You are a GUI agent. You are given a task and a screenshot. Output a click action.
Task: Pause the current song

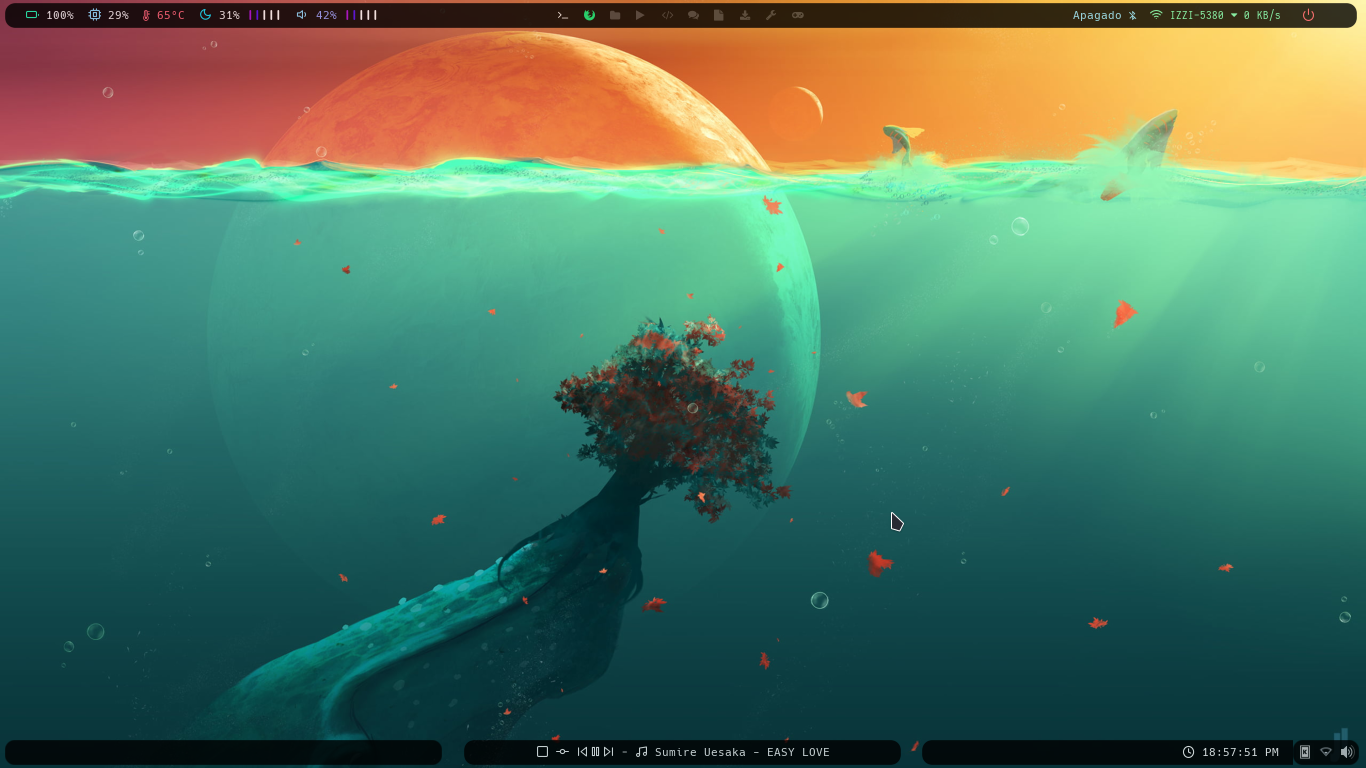(595, 752)
